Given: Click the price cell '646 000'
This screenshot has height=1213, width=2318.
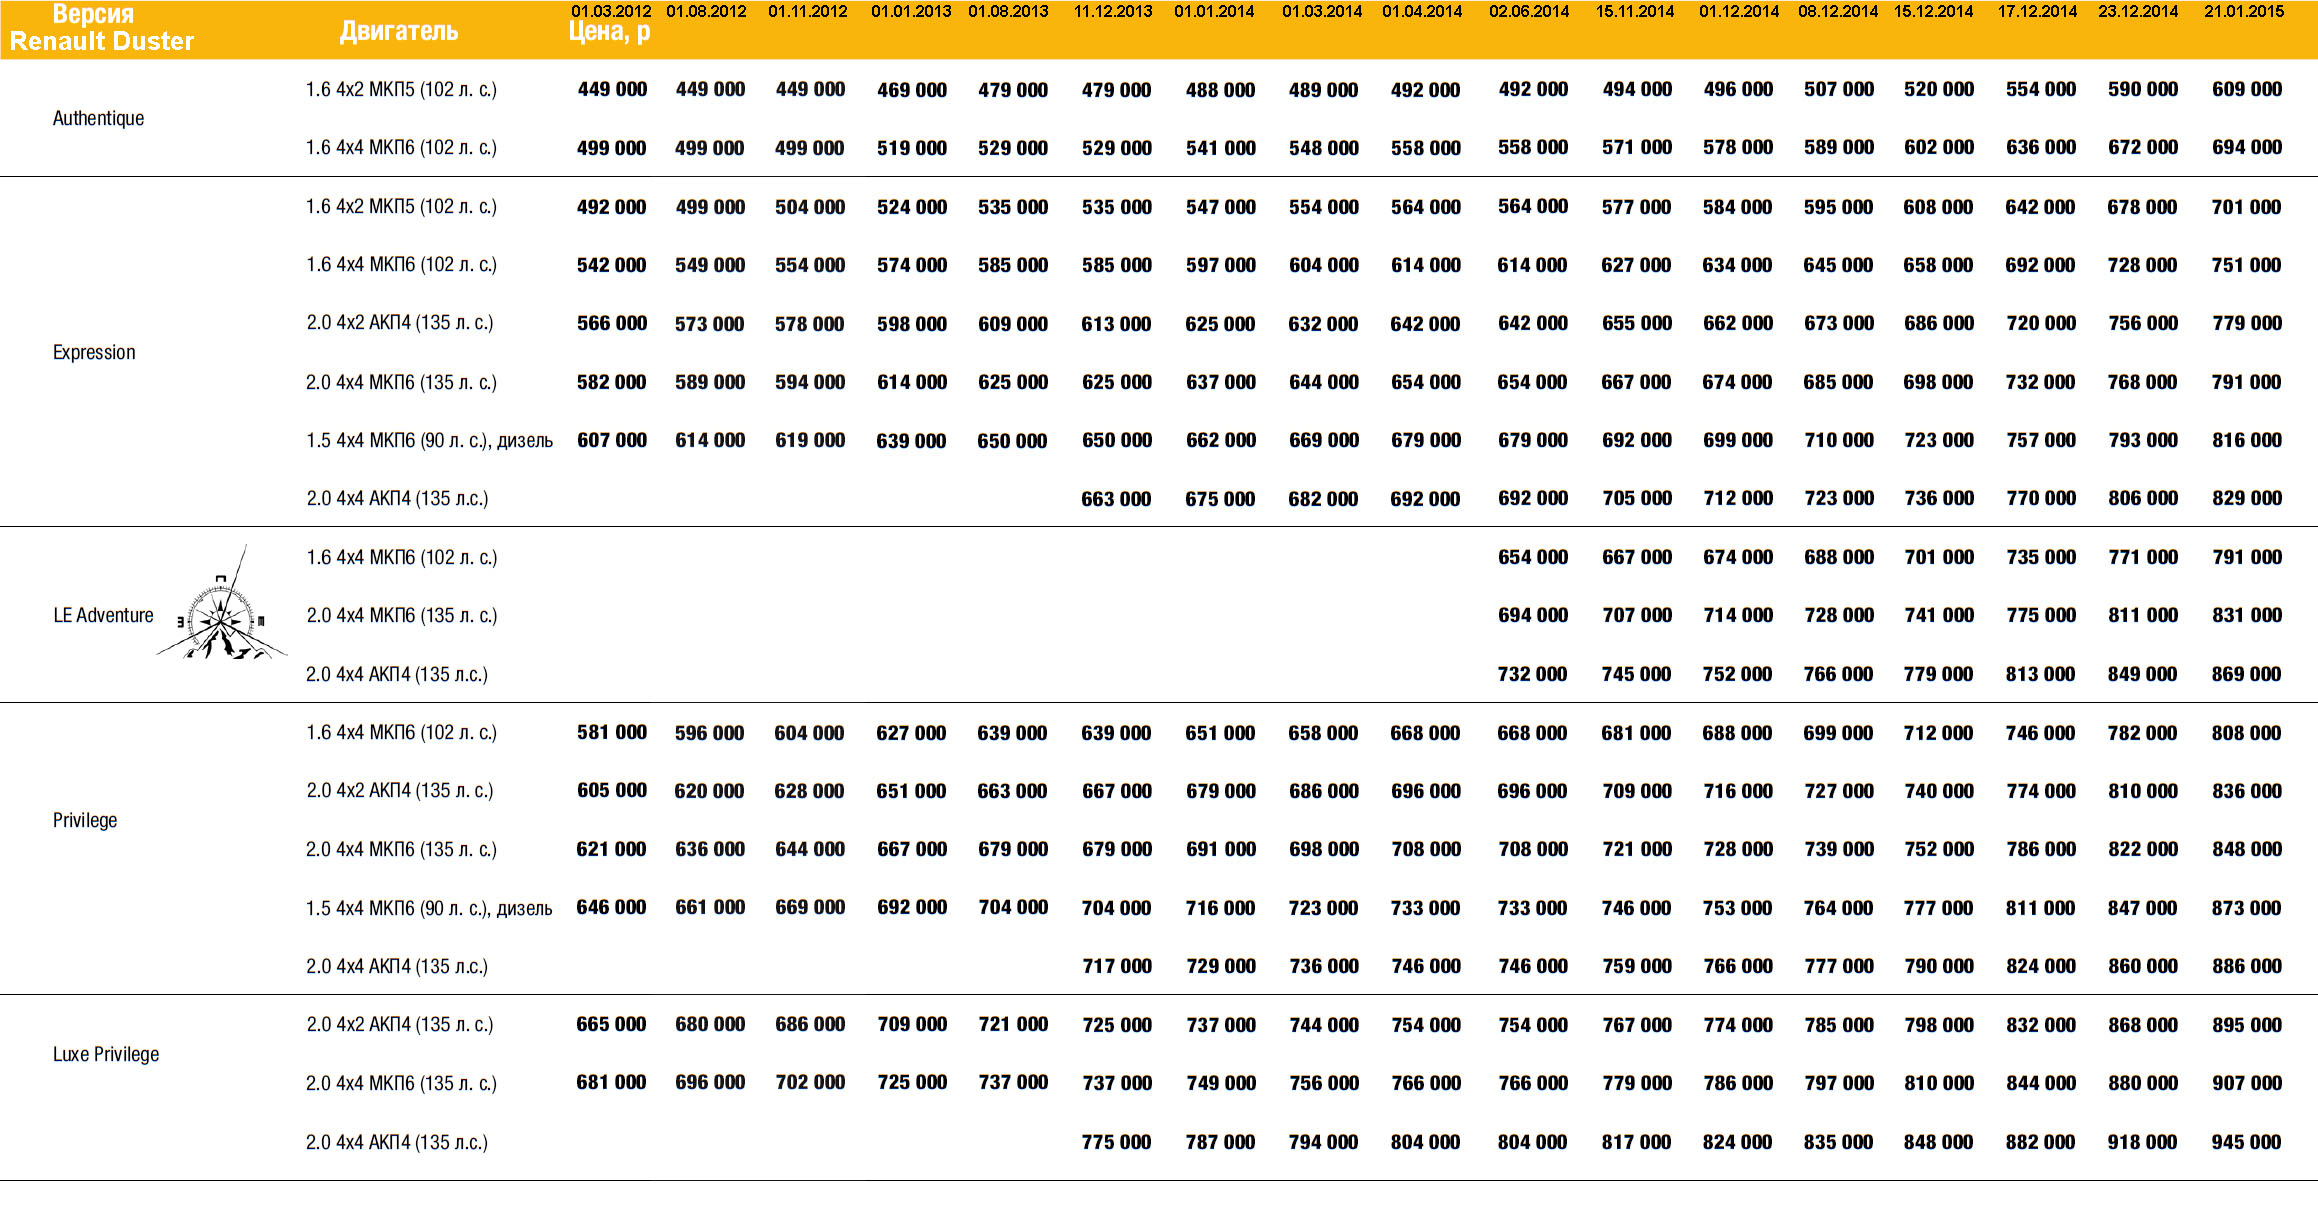Looking at the screenshot, I should (611, 907).
